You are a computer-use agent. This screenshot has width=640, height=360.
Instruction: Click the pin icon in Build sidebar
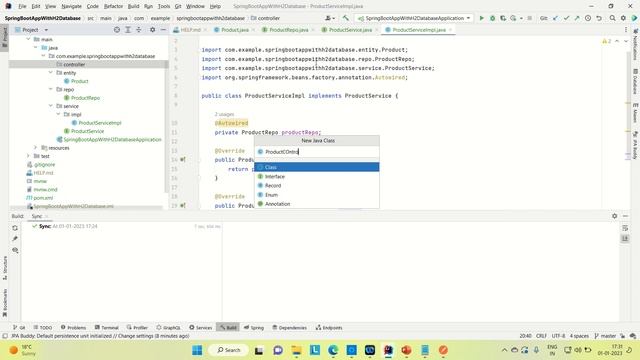pyautogui.click(x=15, y=239)
